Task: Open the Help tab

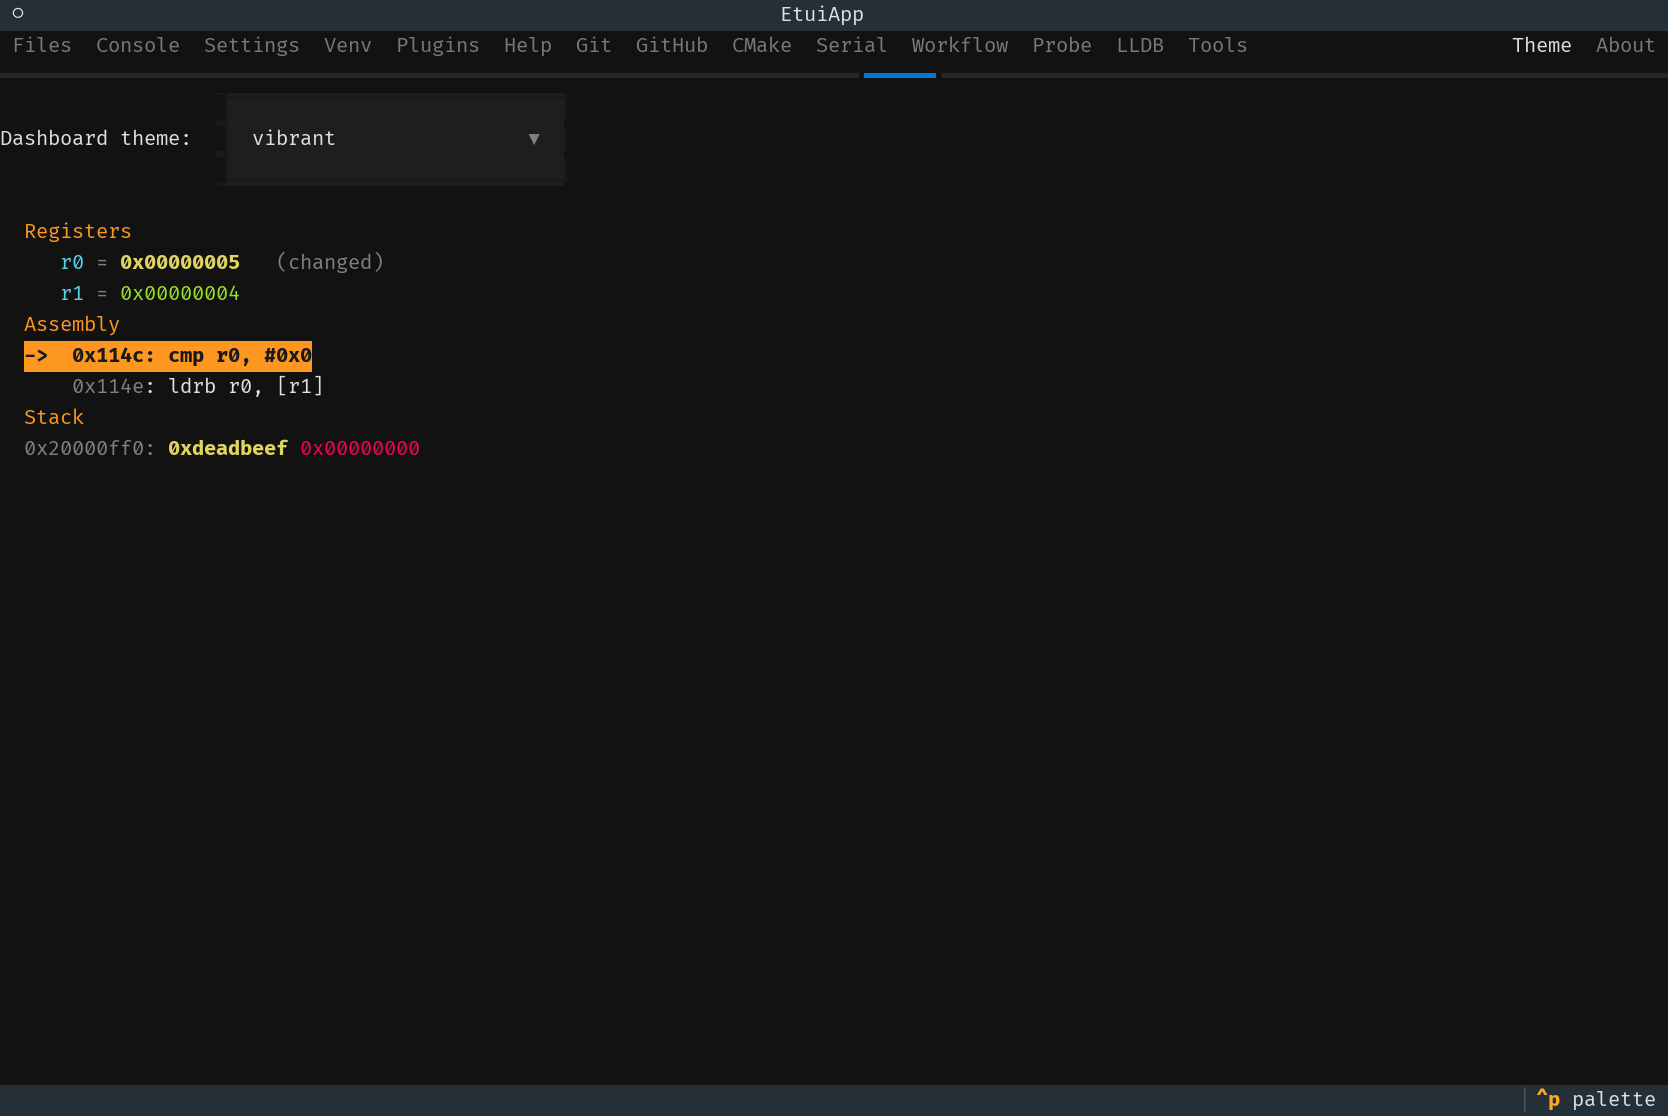Action: [x=528, y=45]
